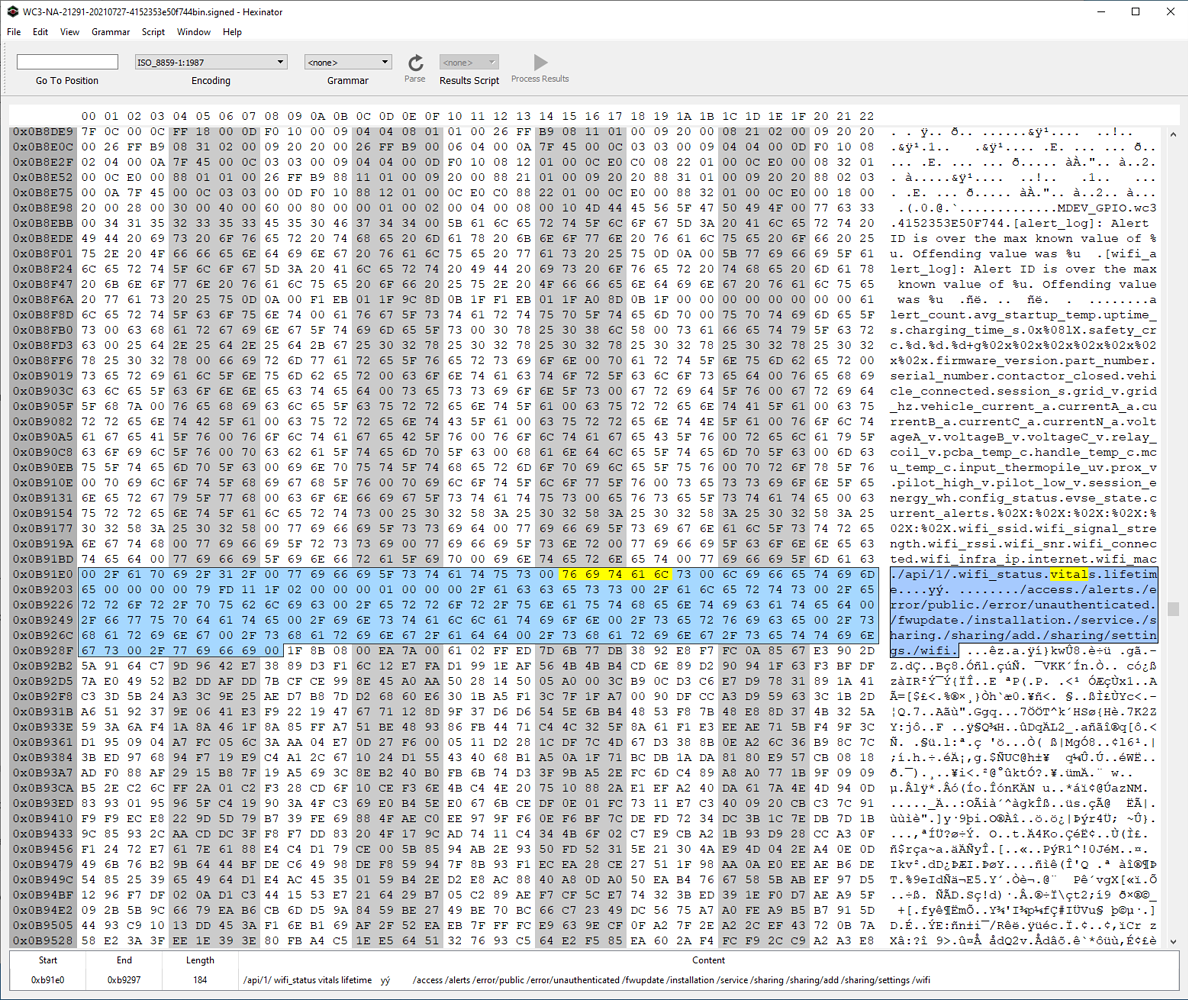Click the Hexinator app icon in title bar
Image resolution: width=1188 pixels, height=1000 pixels.
(x=12, y=11)
